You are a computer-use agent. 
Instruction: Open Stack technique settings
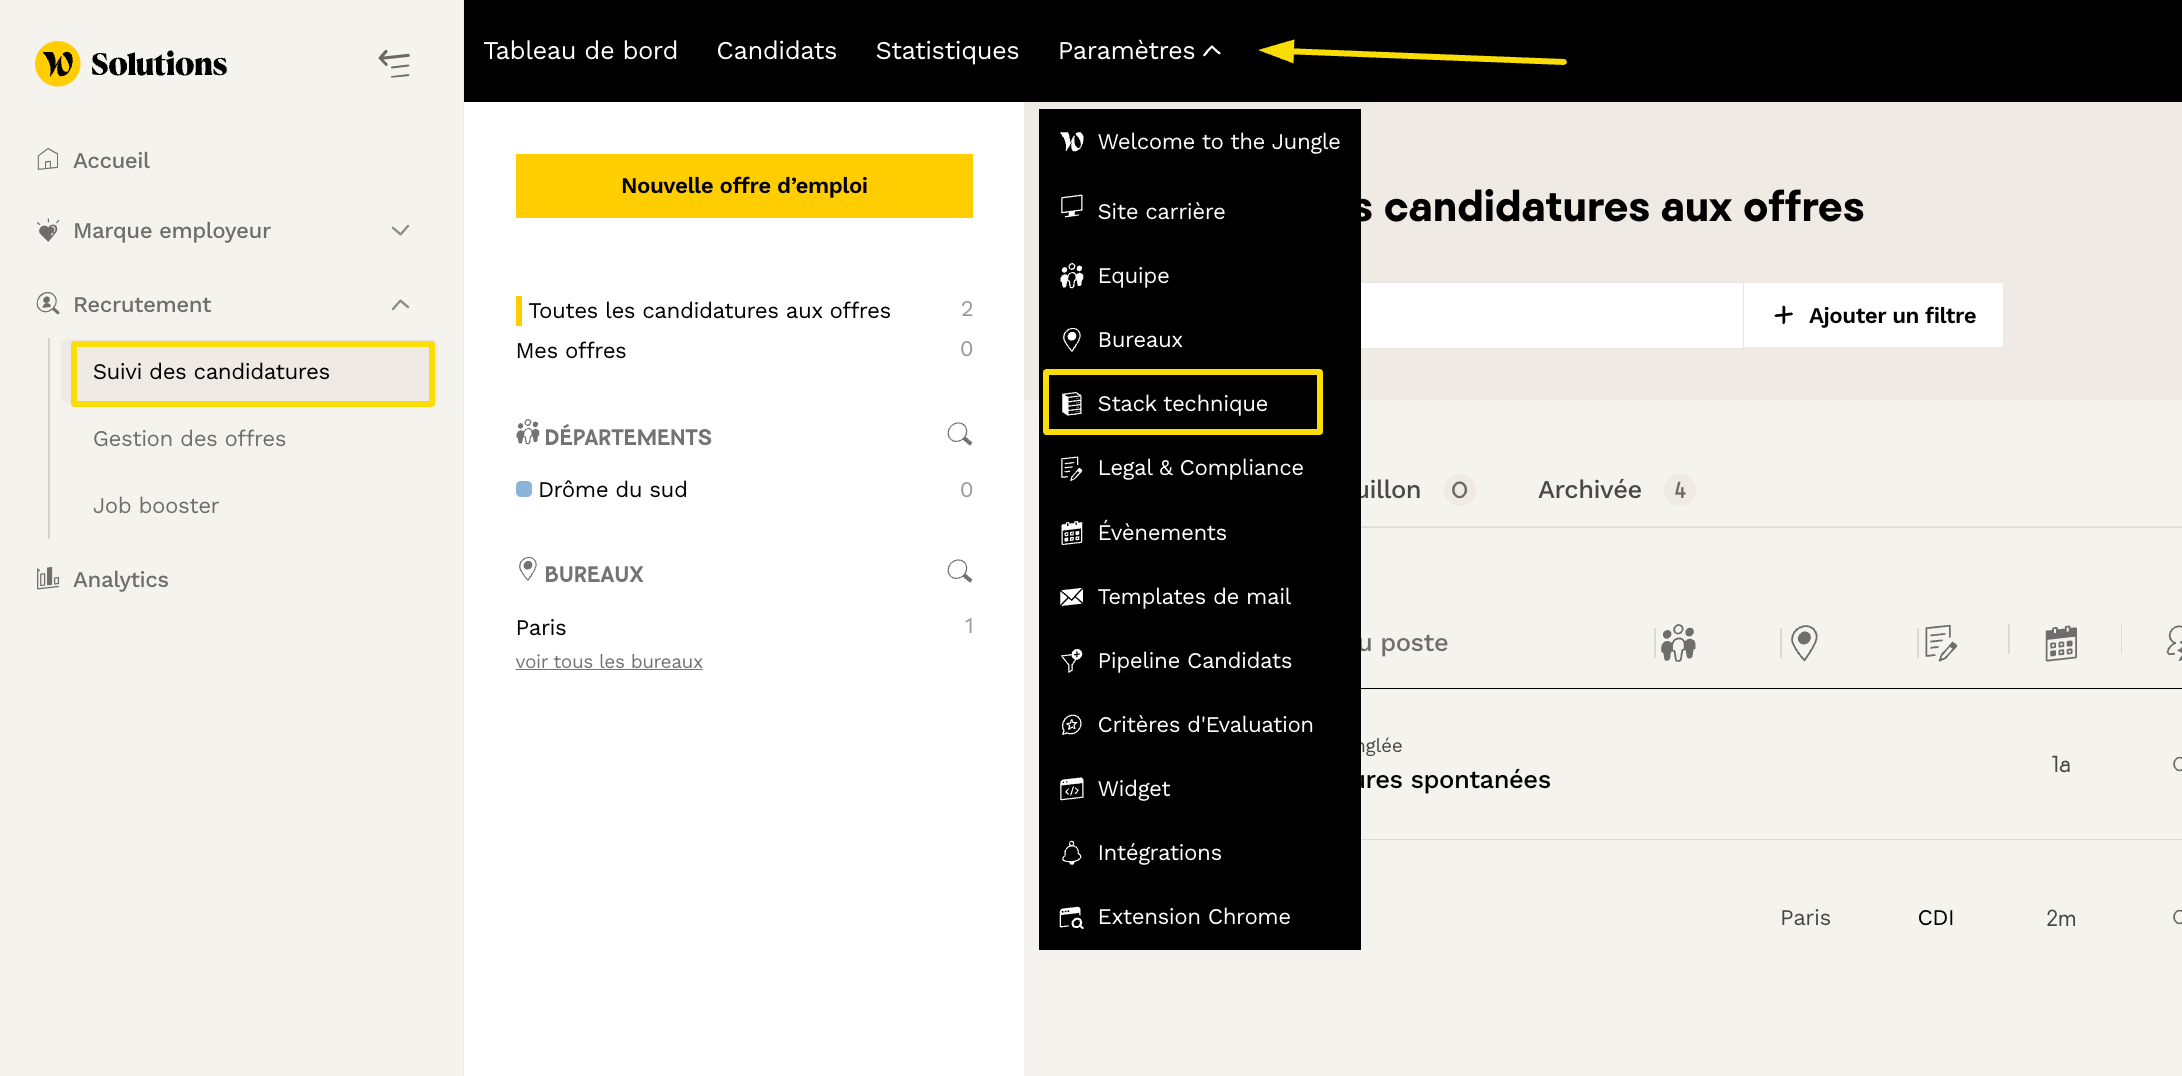point(1182,403)
